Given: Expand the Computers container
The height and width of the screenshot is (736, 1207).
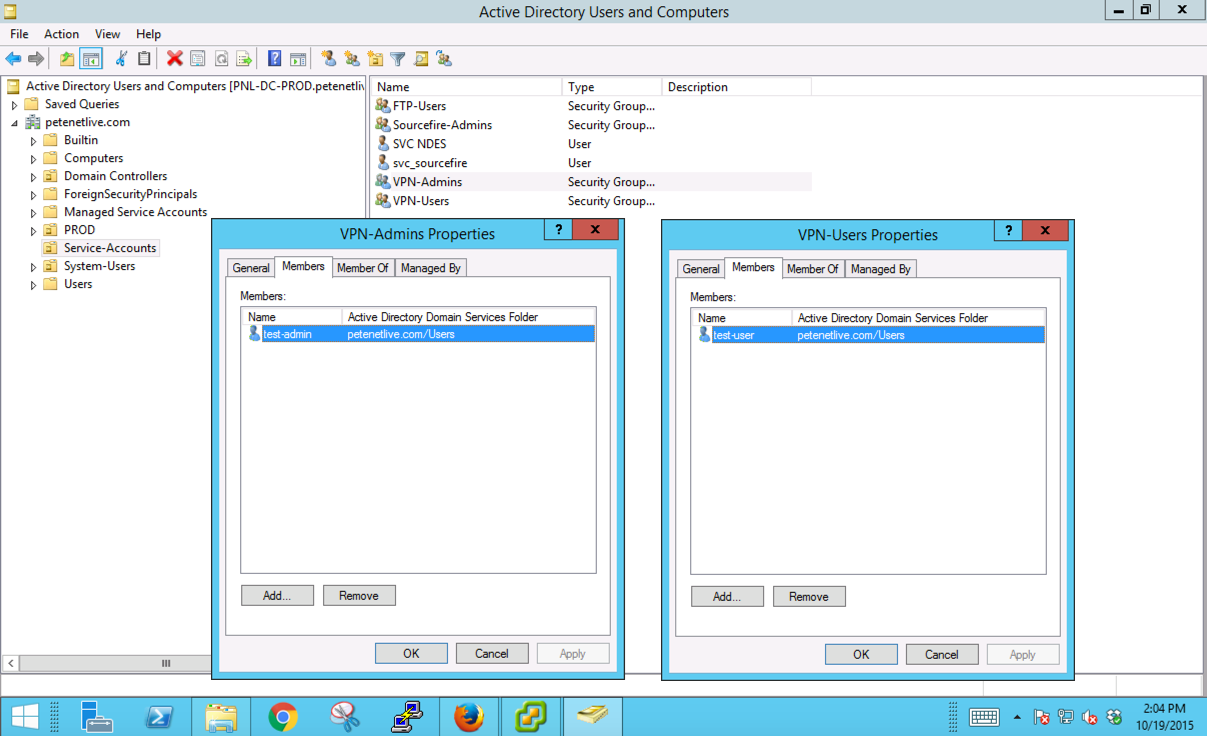Looking at the screenshot, I should click(33, 159).
